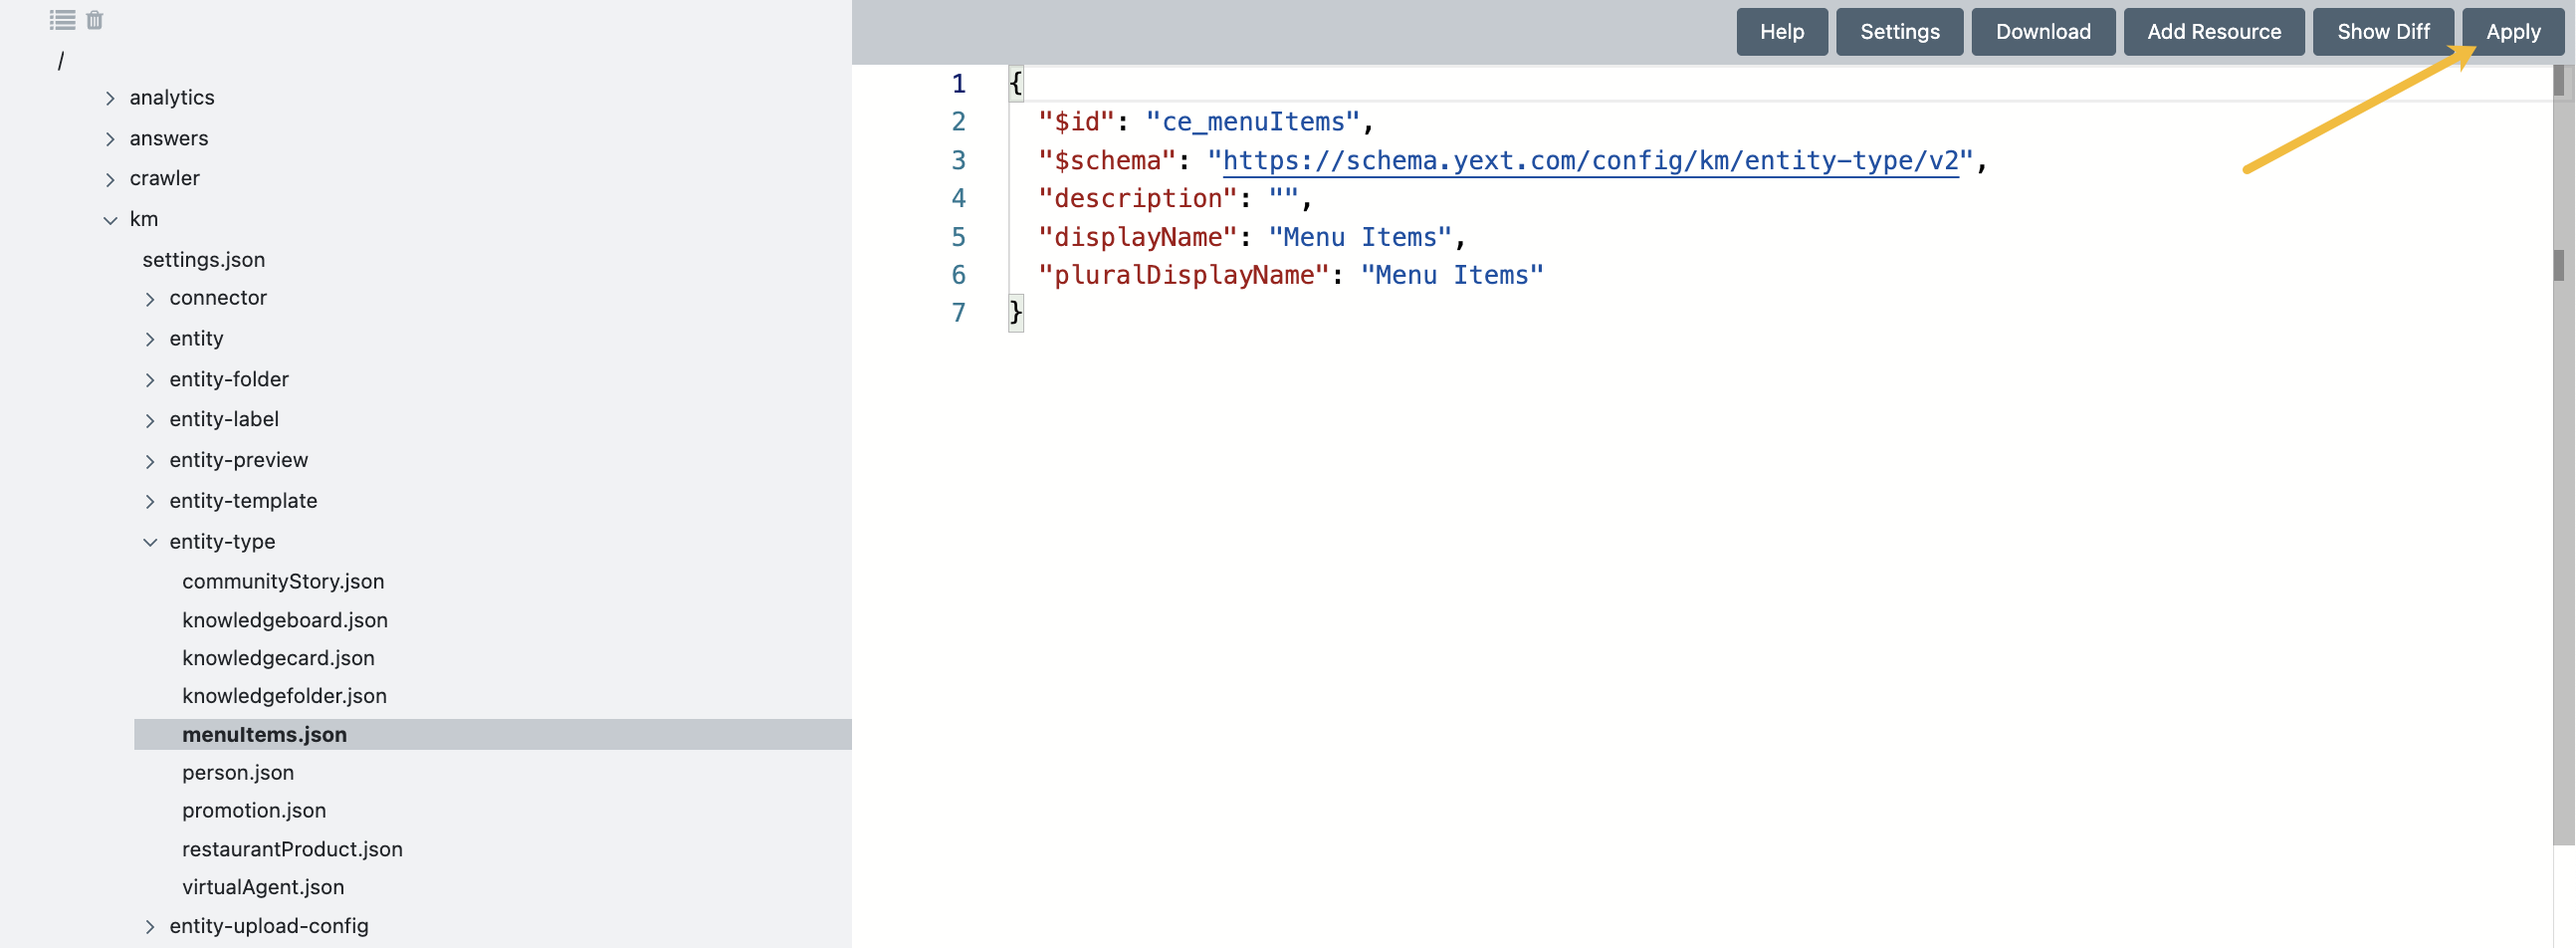Click the Download button
The width and height of the screenshot is (2576, 948).
[x=2043, y=32]
